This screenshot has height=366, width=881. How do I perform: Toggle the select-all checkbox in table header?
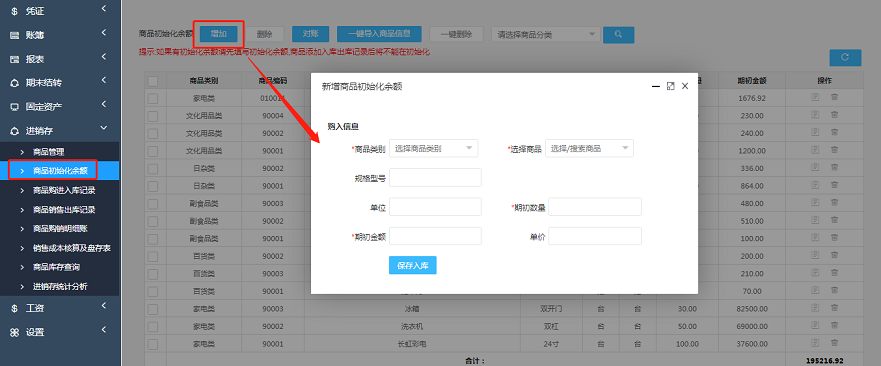153,81
